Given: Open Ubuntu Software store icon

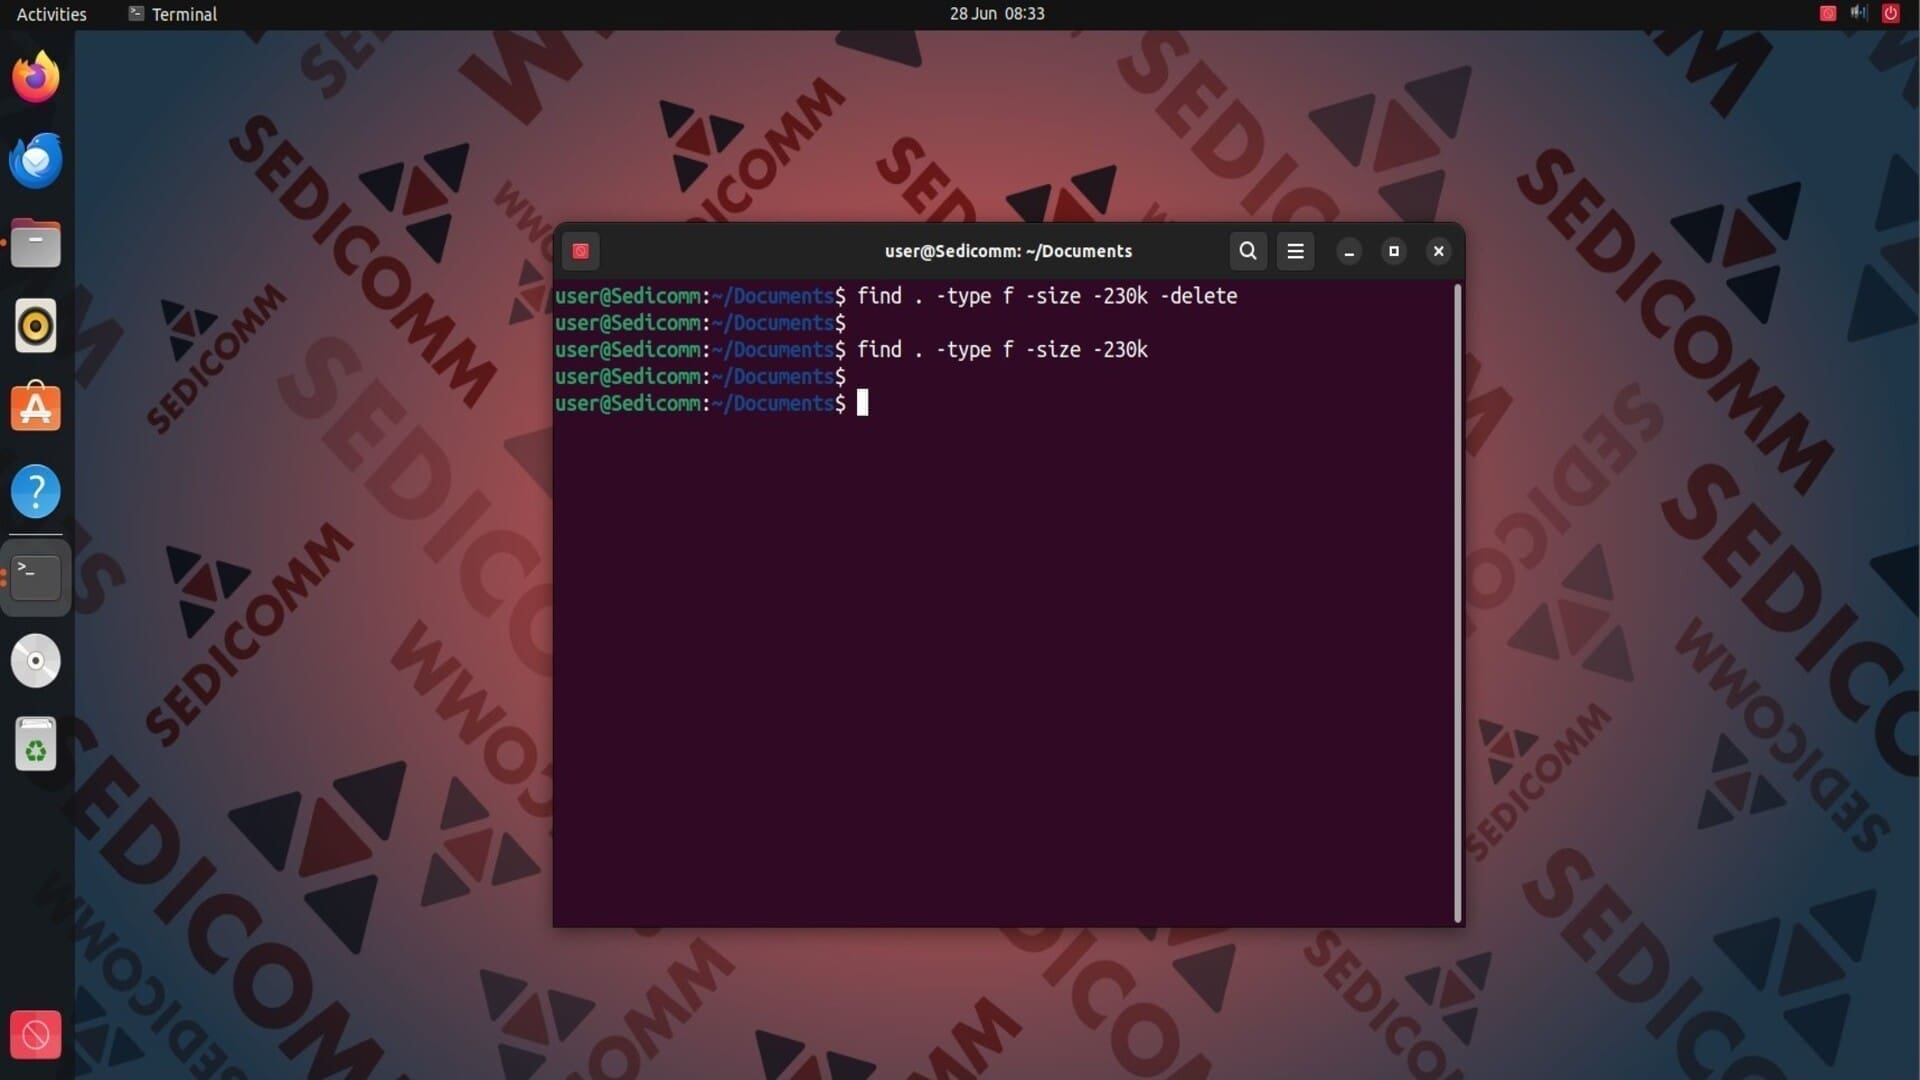Looking at the screenshot, I should click(x=36, y=408).
